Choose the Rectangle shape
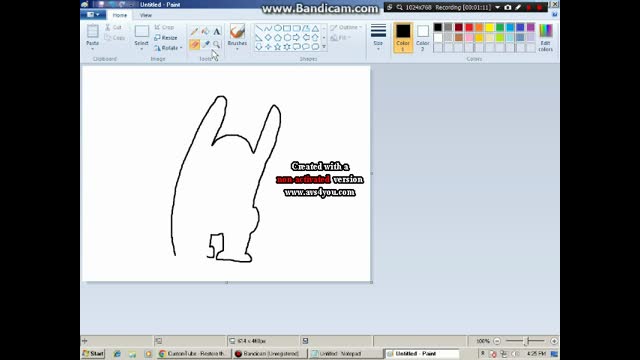Image resolution: width=640 pixels, height=360 pixels. (x=287, y=29)
